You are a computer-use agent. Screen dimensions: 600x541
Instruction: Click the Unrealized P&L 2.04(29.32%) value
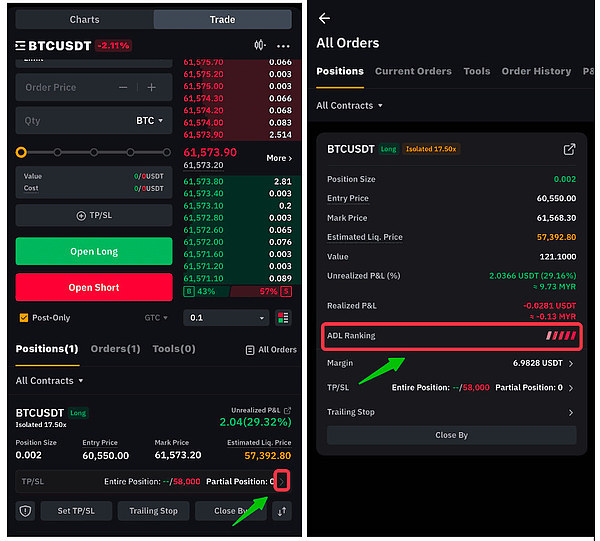click(x=255, y=422)
